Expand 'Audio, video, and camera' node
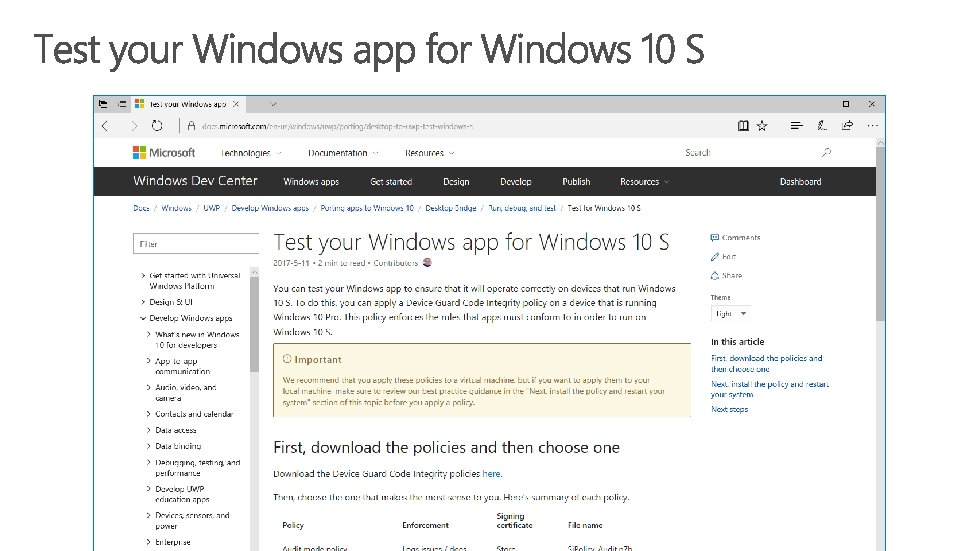Screen dimensions: 979x551 [x=149, y=388]
